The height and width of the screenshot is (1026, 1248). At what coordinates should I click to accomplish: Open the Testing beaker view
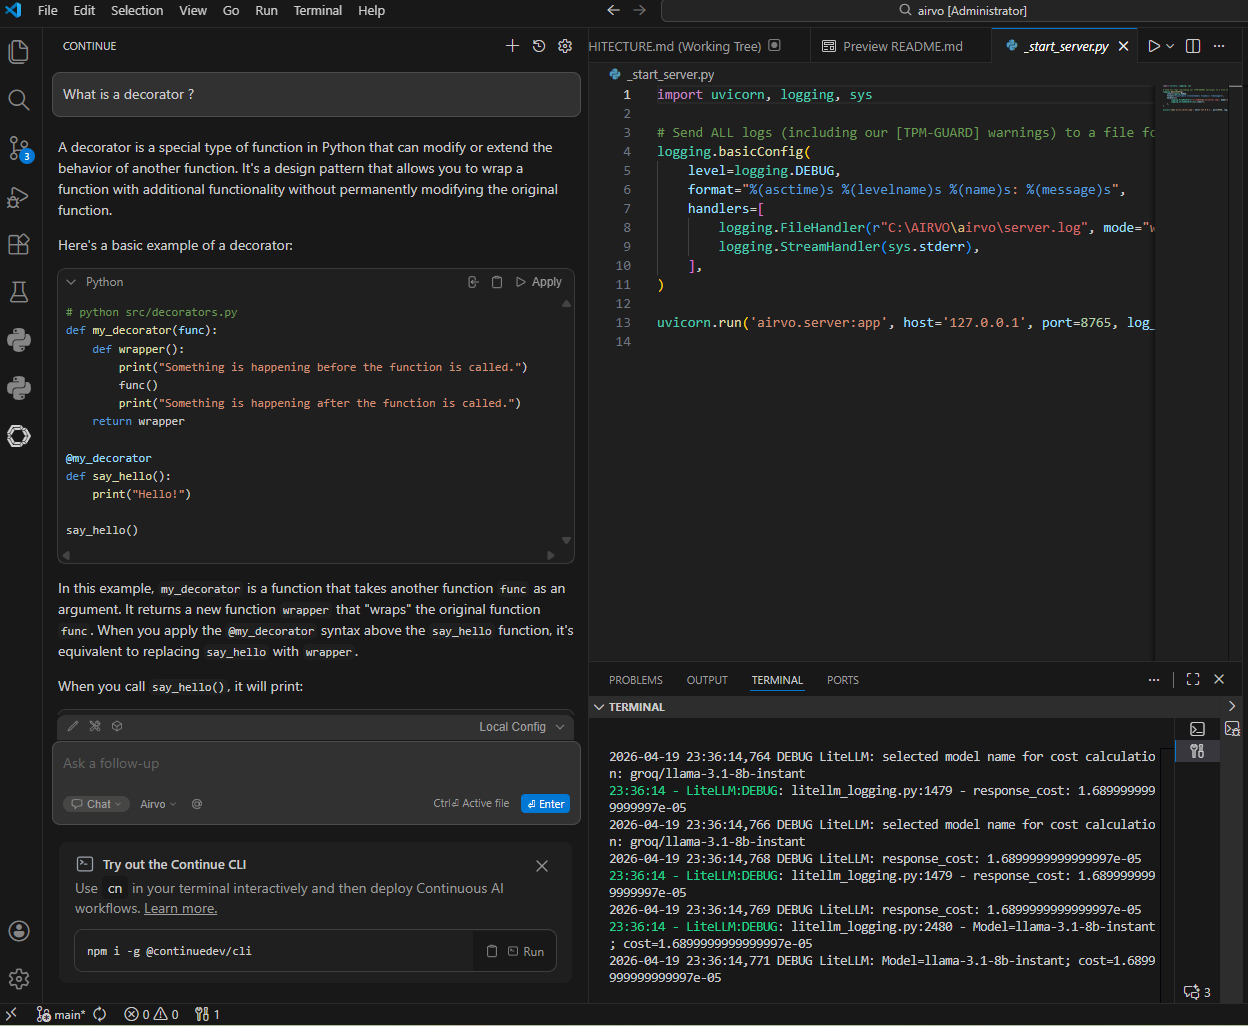coord(19,292)
